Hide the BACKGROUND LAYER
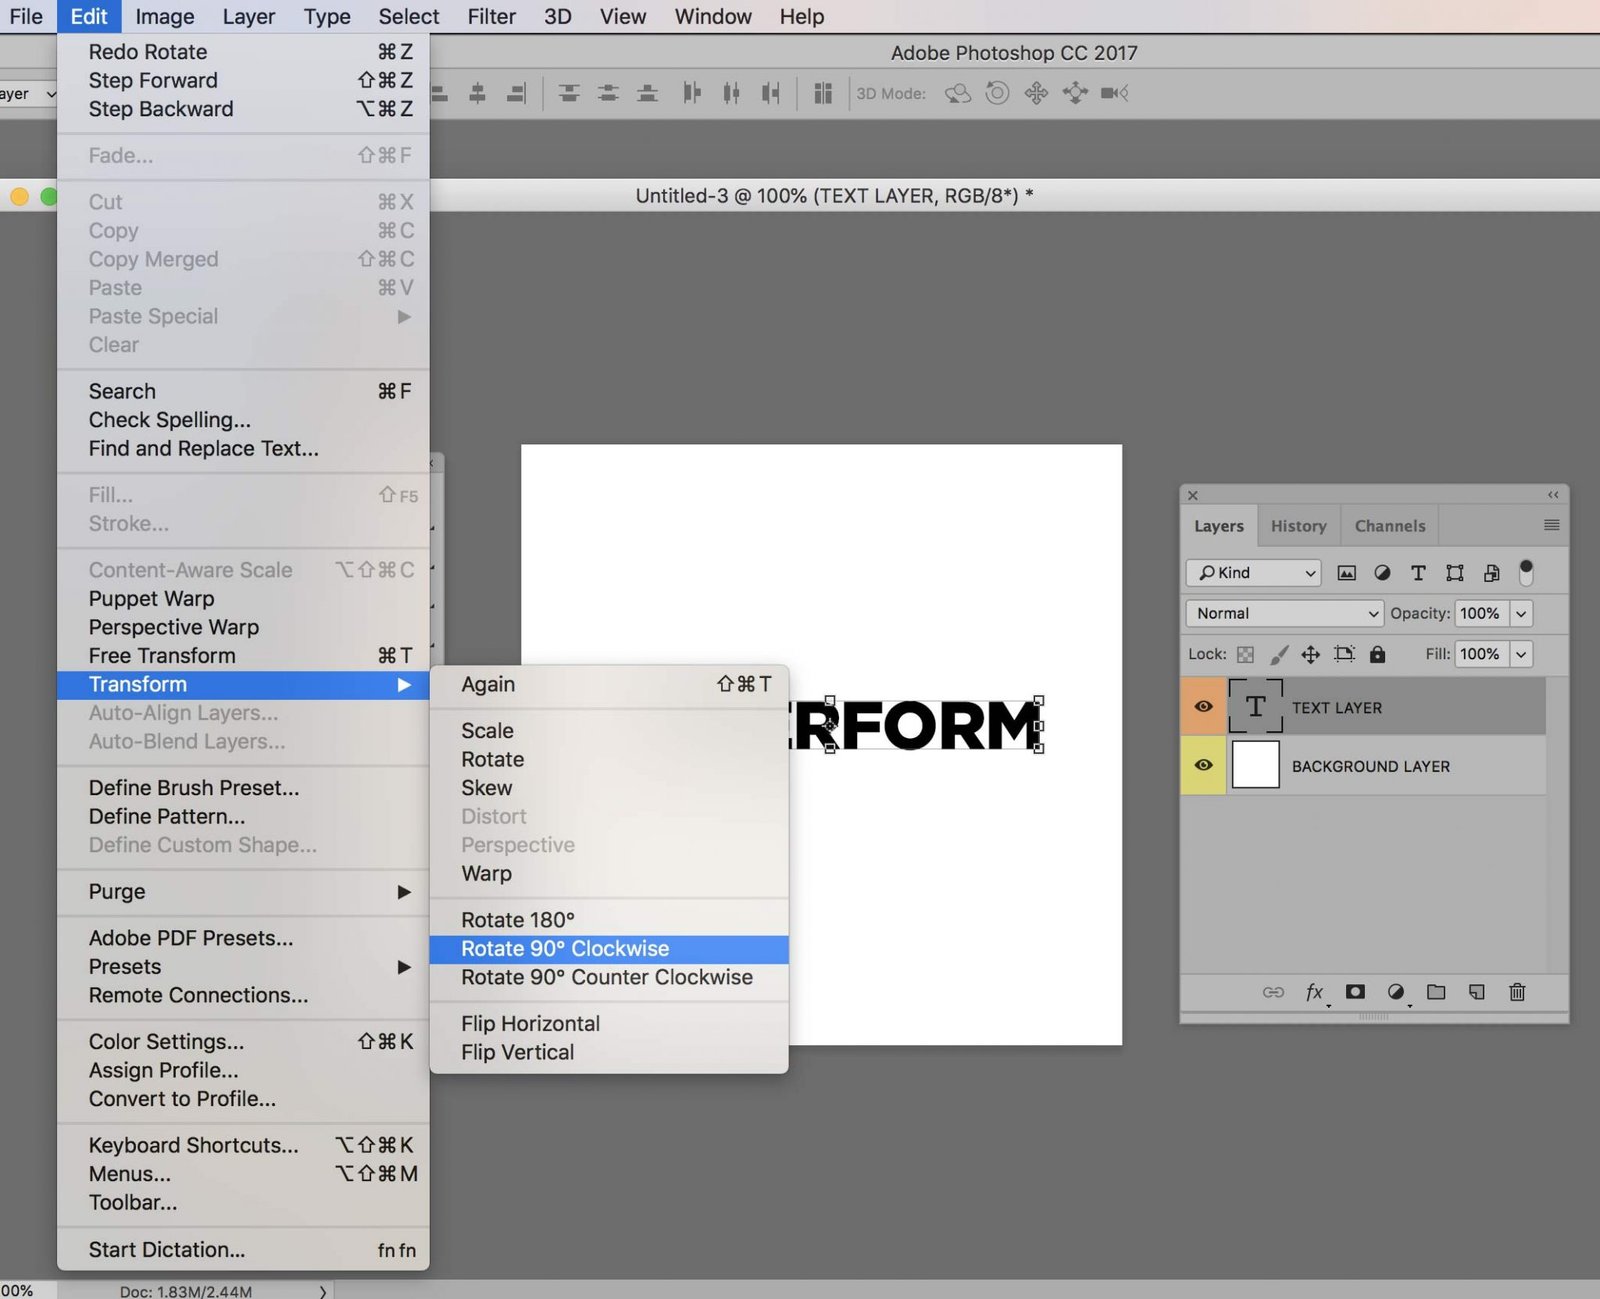Screen dimensions: 1600x1299 coord(1204,766)
